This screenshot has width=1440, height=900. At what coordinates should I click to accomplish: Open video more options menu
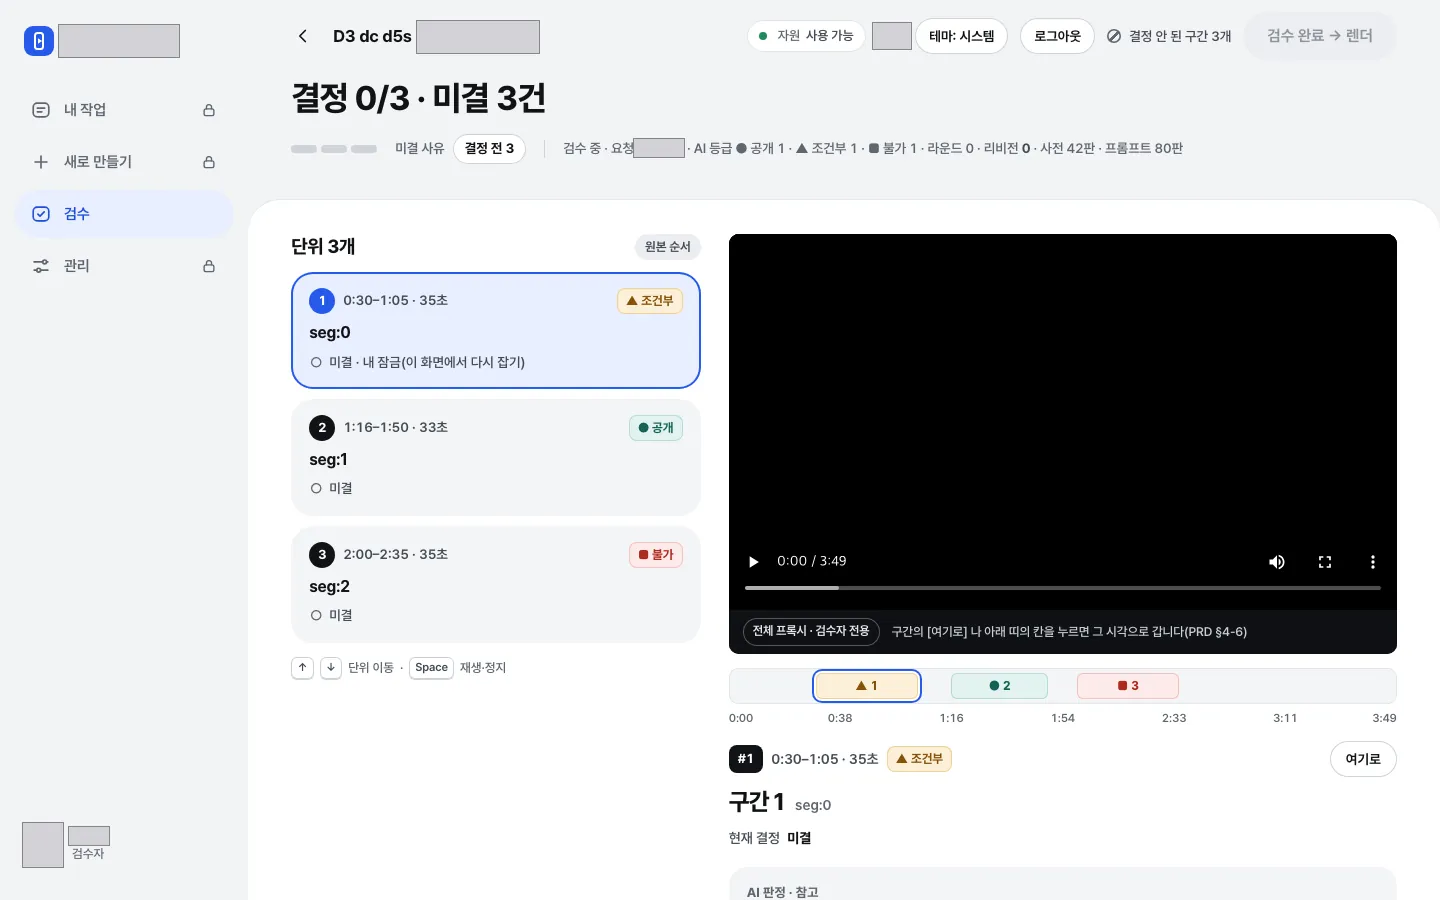click(x=1373, y=562)
